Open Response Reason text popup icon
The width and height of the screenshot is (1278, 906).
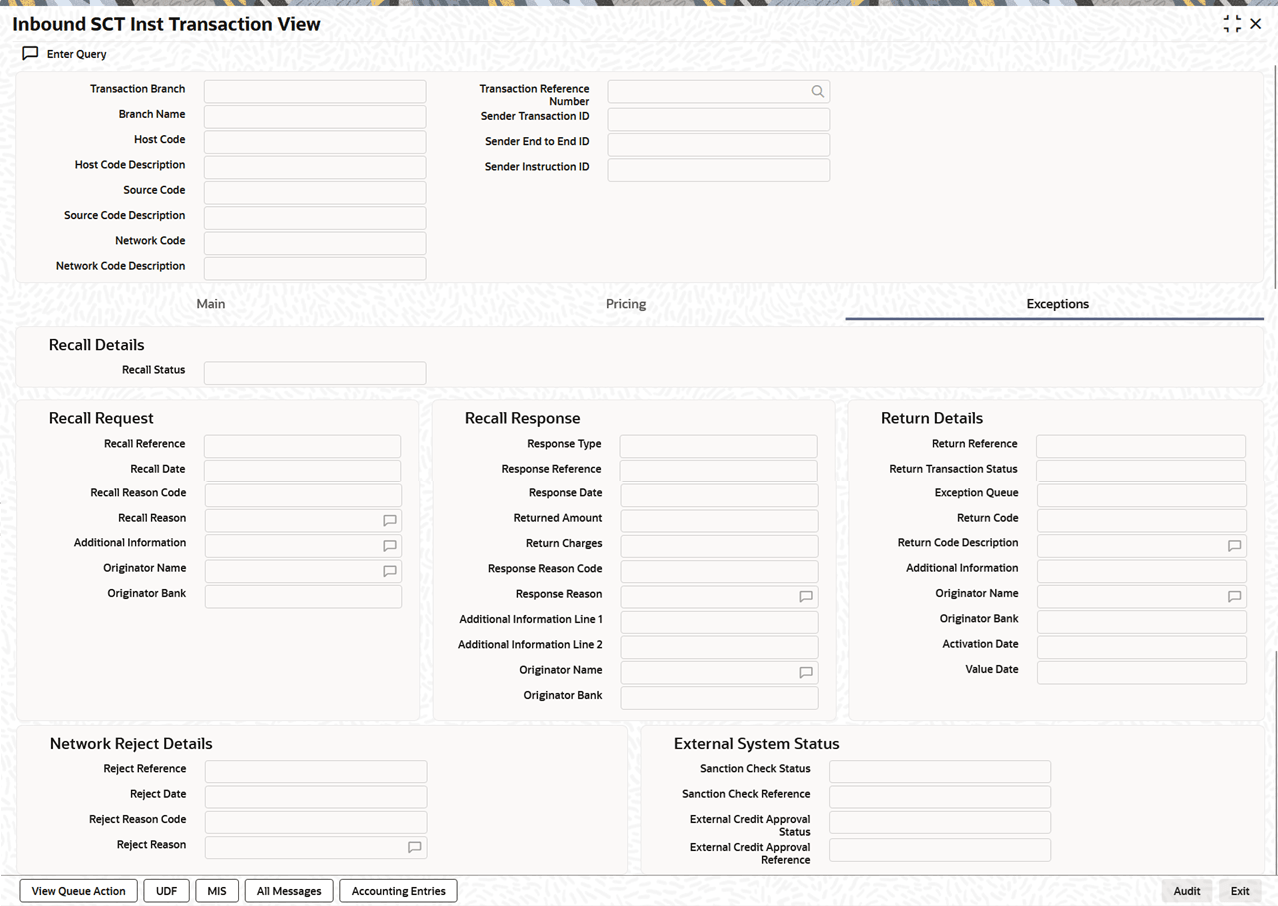coord(806,597)
